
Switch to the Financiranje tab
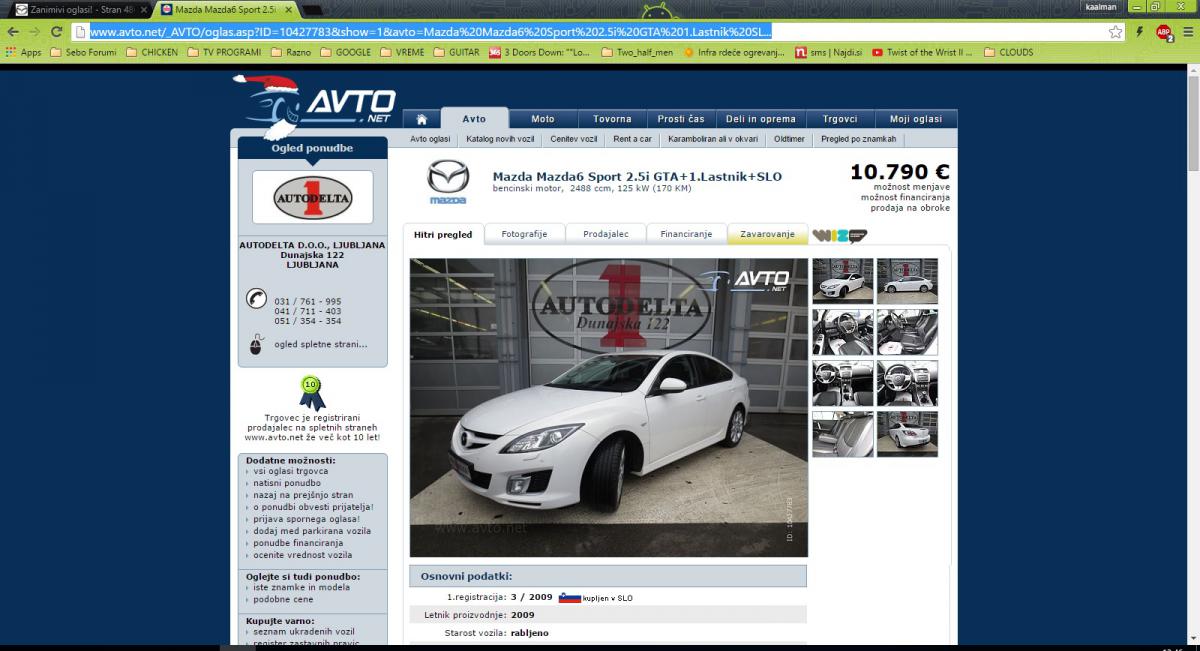[x=686, y=234]
